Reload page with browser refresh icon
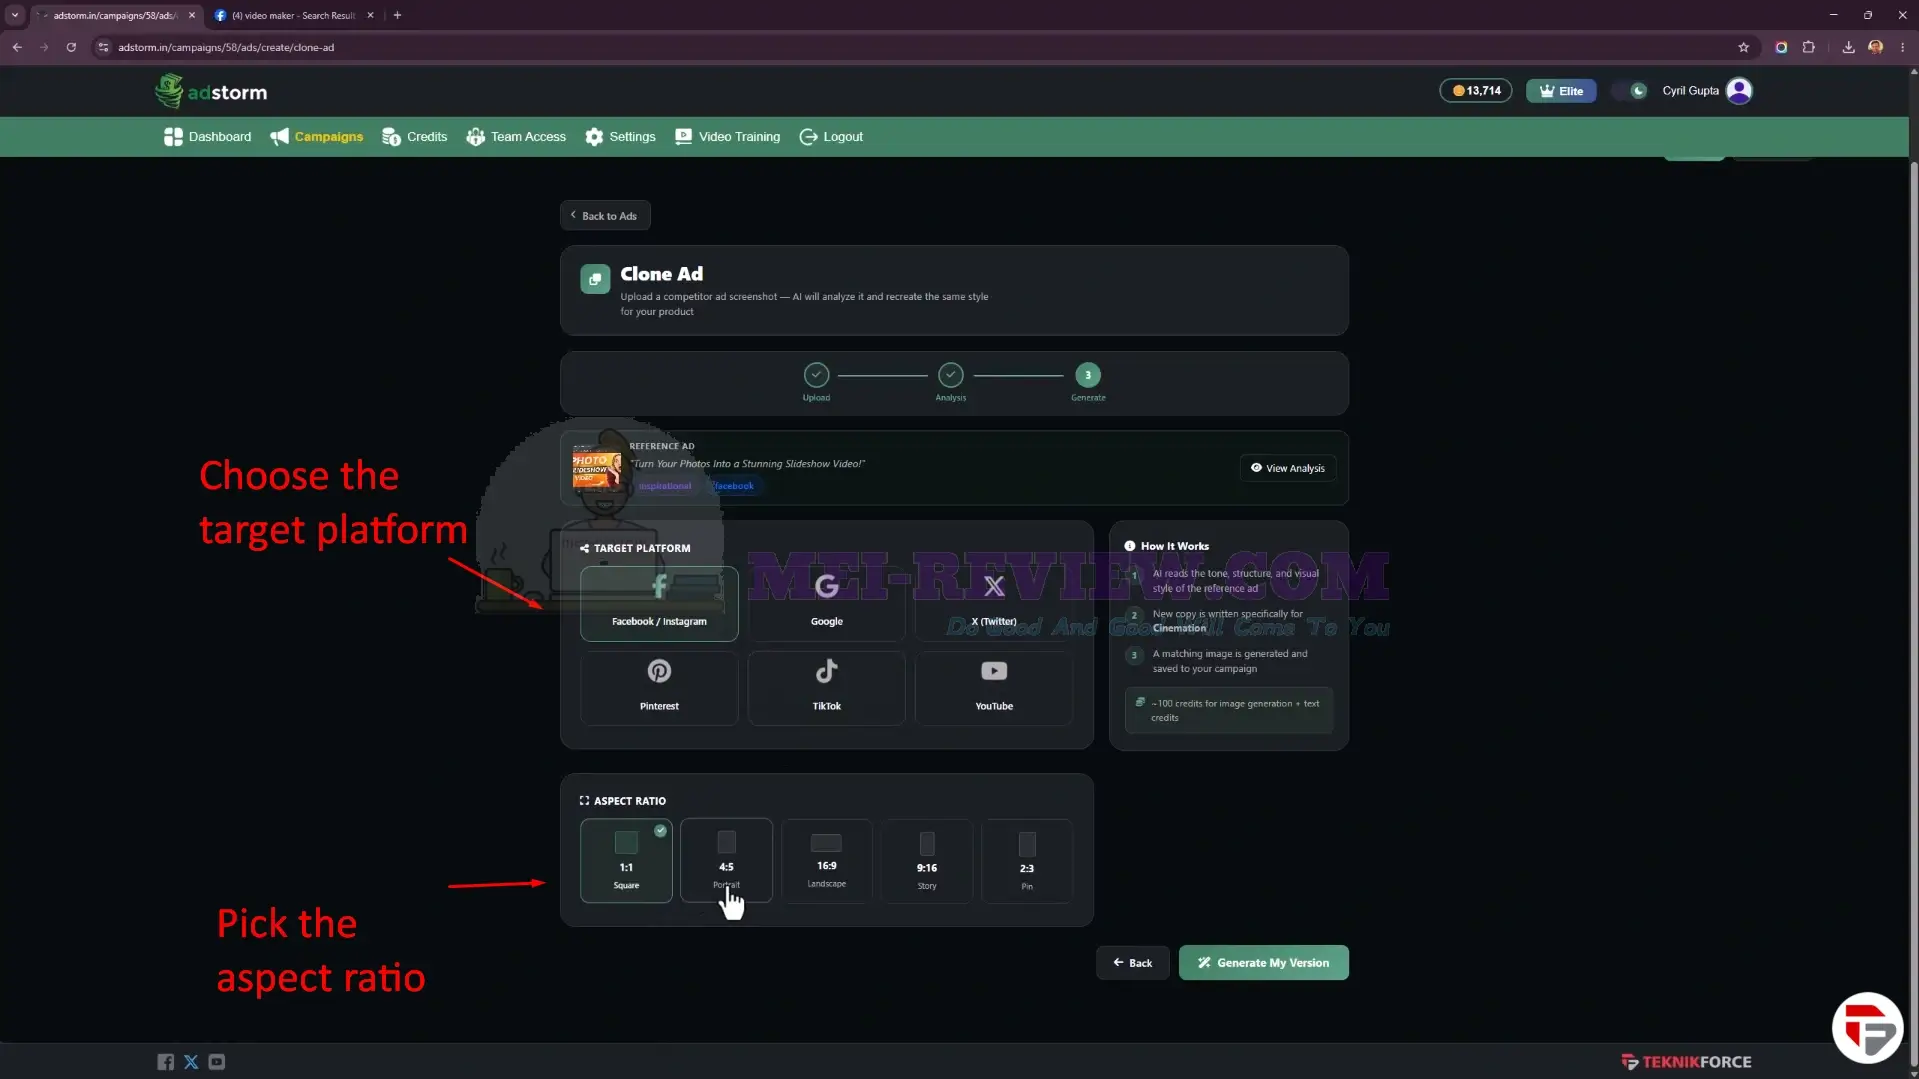This screenshot has width=1919, height=1079. [71, 47]
